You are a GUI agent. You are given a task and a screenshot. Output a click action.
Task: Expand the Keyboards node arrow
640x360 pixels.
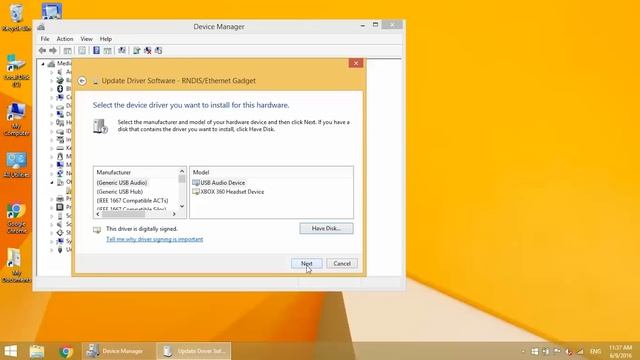point(52,148)
